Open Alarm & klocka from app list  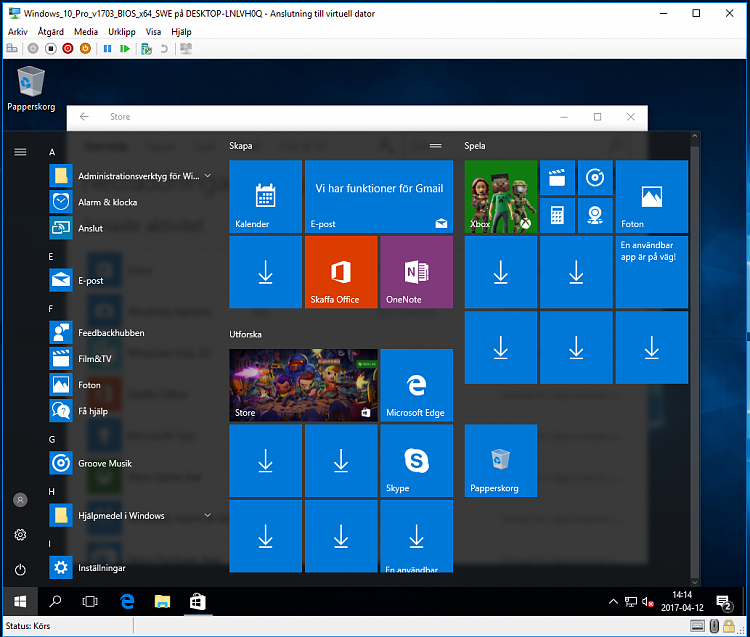click(132, 202)
